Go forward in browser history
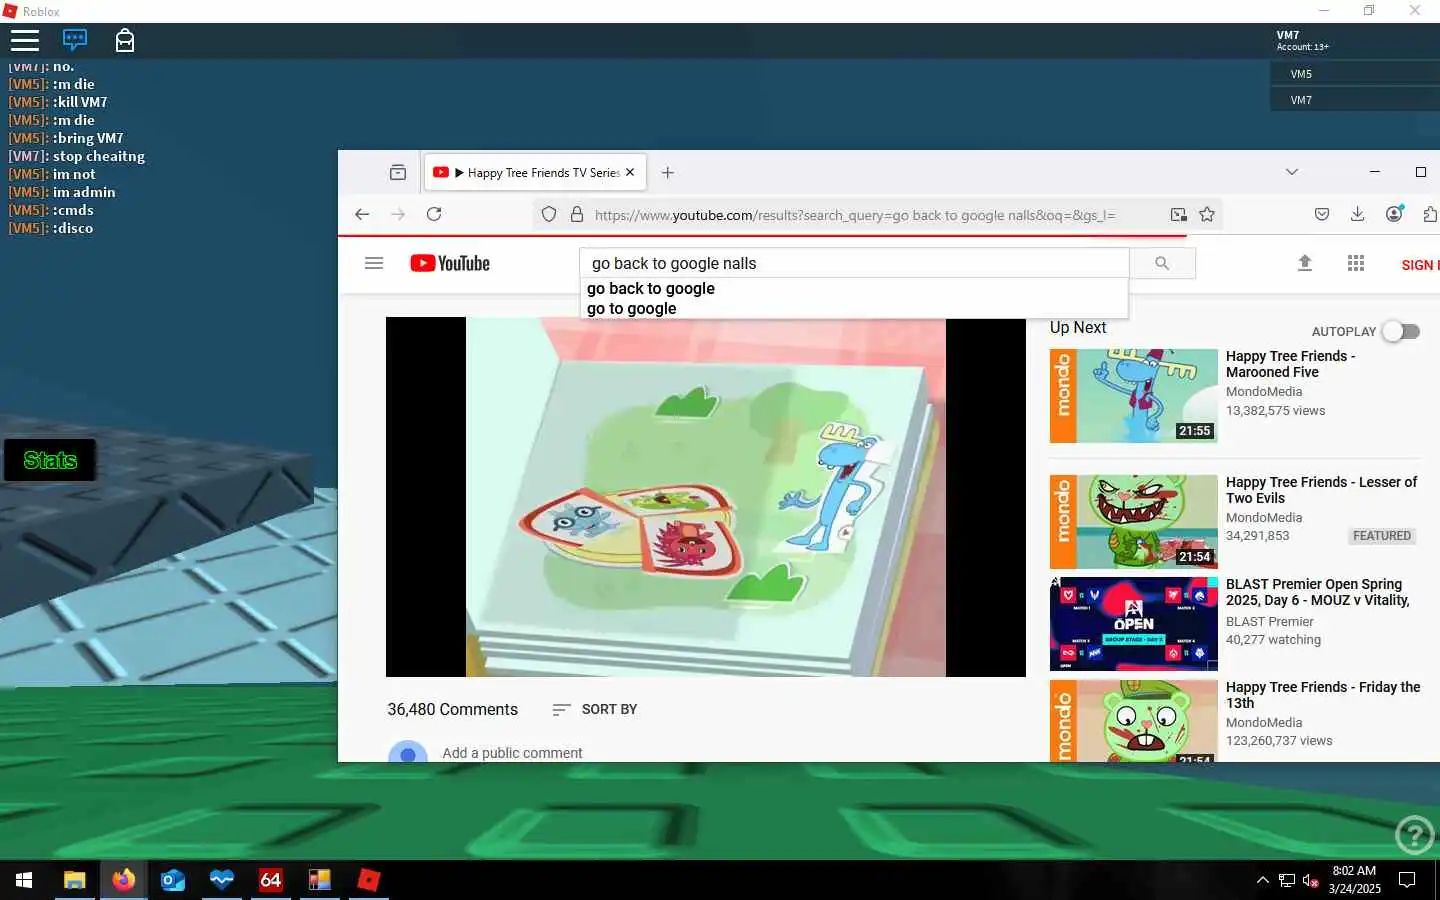 (398, 214)
